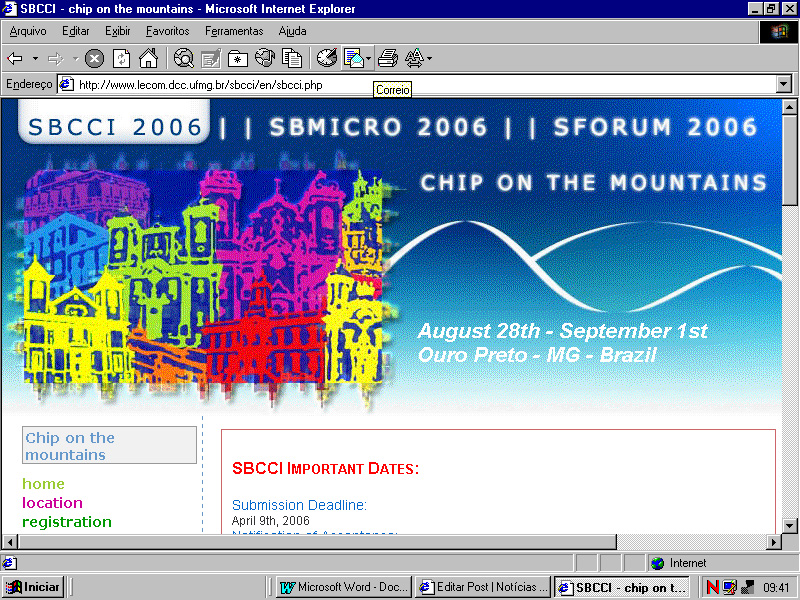The height and width of the screenshot is (600, 800).
Task: Click the Chip on the mountains box
Action: (109, 445)
